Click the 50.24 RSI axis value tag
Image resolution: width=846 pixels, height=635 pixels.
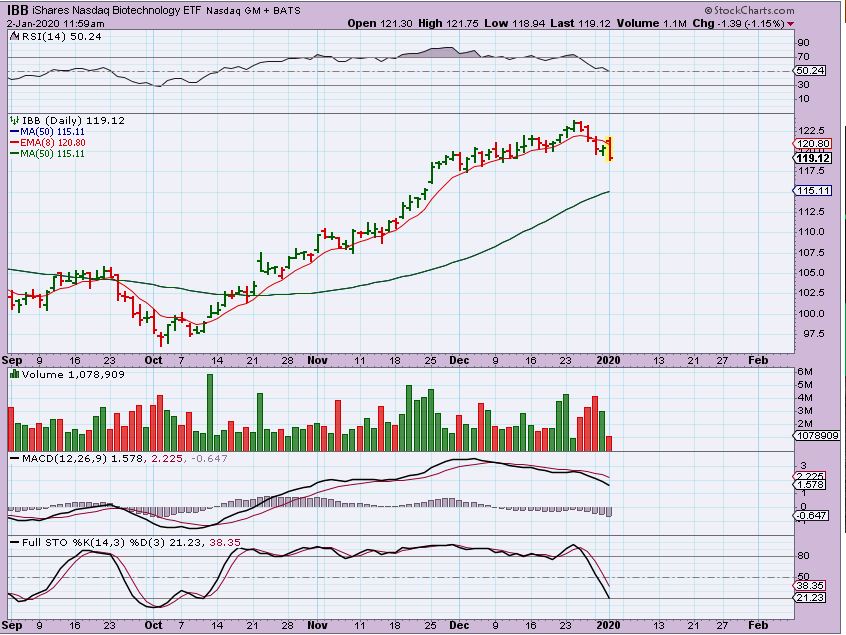pyautogui.click(x=811, y=71)
